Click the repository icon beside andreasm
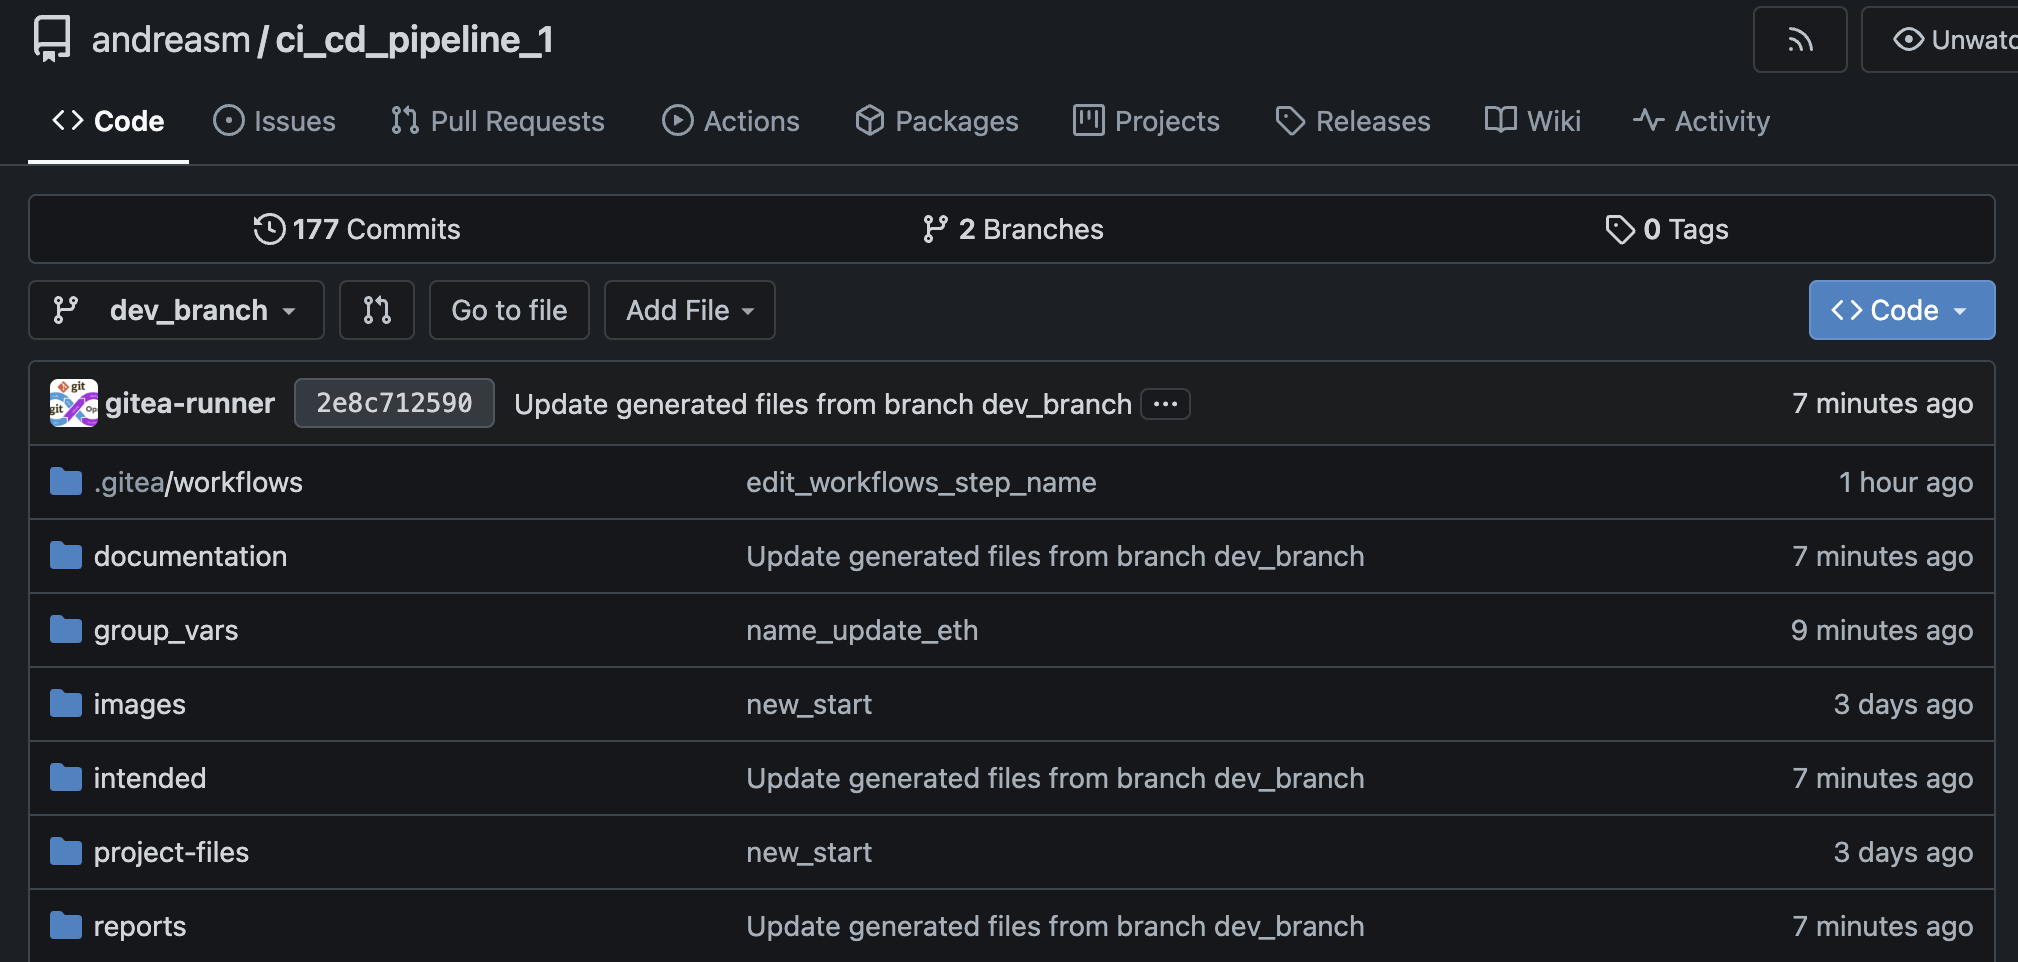Image resolution: width=2018 pixels, height=962 pixels. (x=52, y=40)
